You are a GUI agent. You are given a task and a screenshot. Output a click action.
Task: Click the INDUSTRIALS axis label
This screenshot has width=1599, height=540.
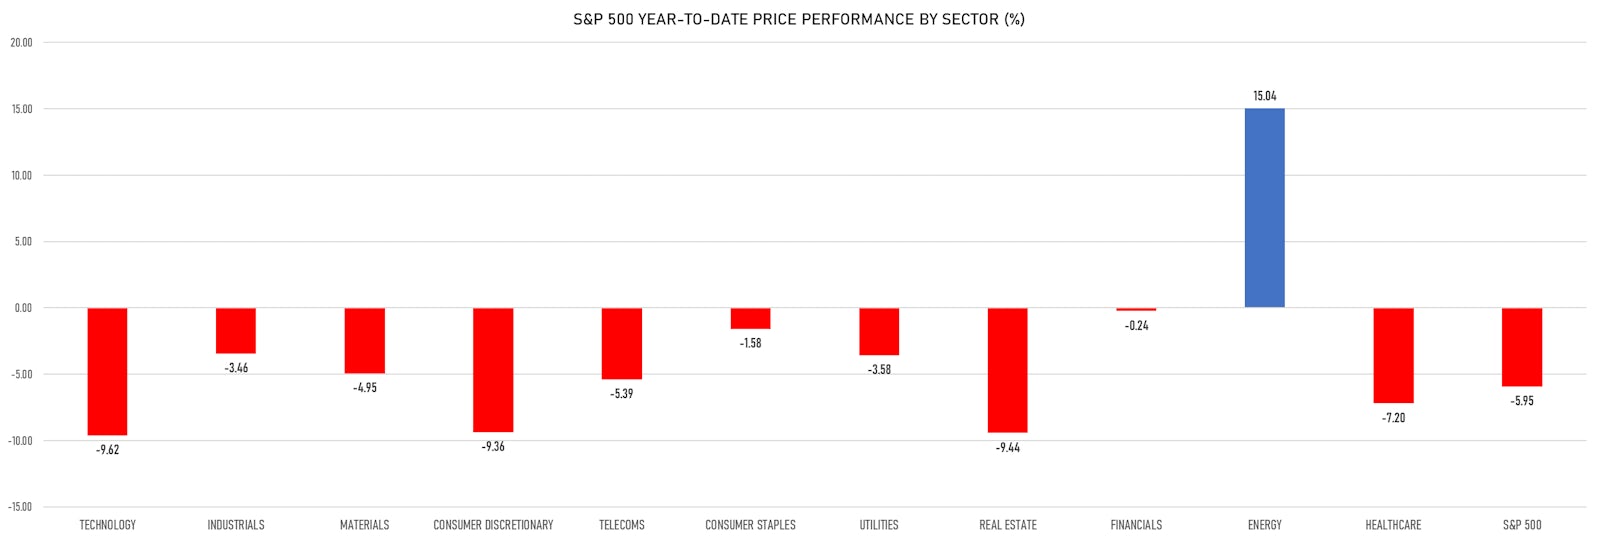[236, 525]
